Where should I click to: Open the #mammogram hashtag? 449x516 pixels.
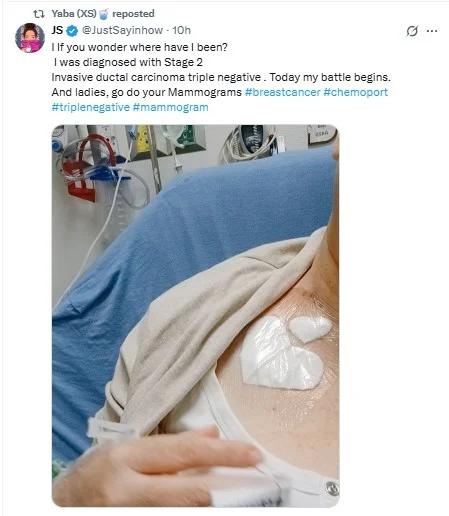coord(170,107)
